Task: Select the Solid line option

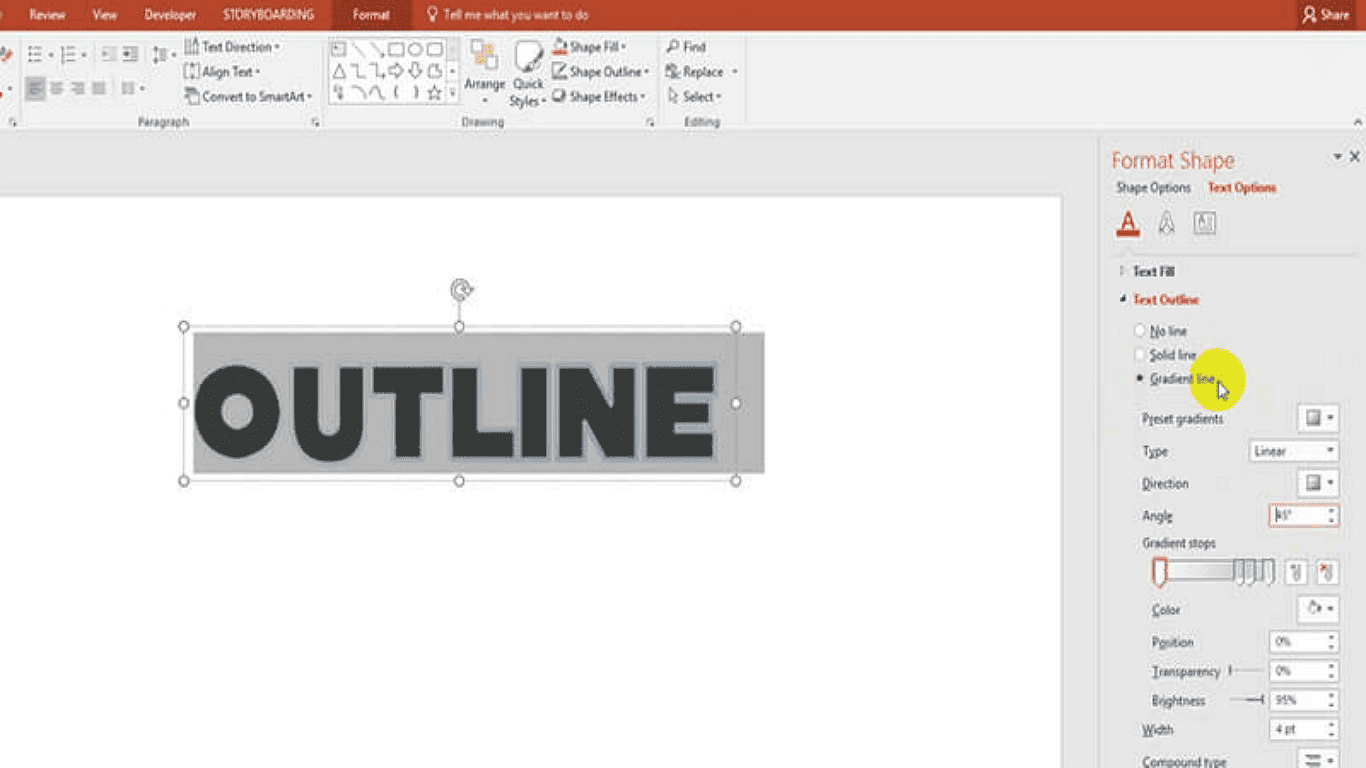Action: 1165,355
